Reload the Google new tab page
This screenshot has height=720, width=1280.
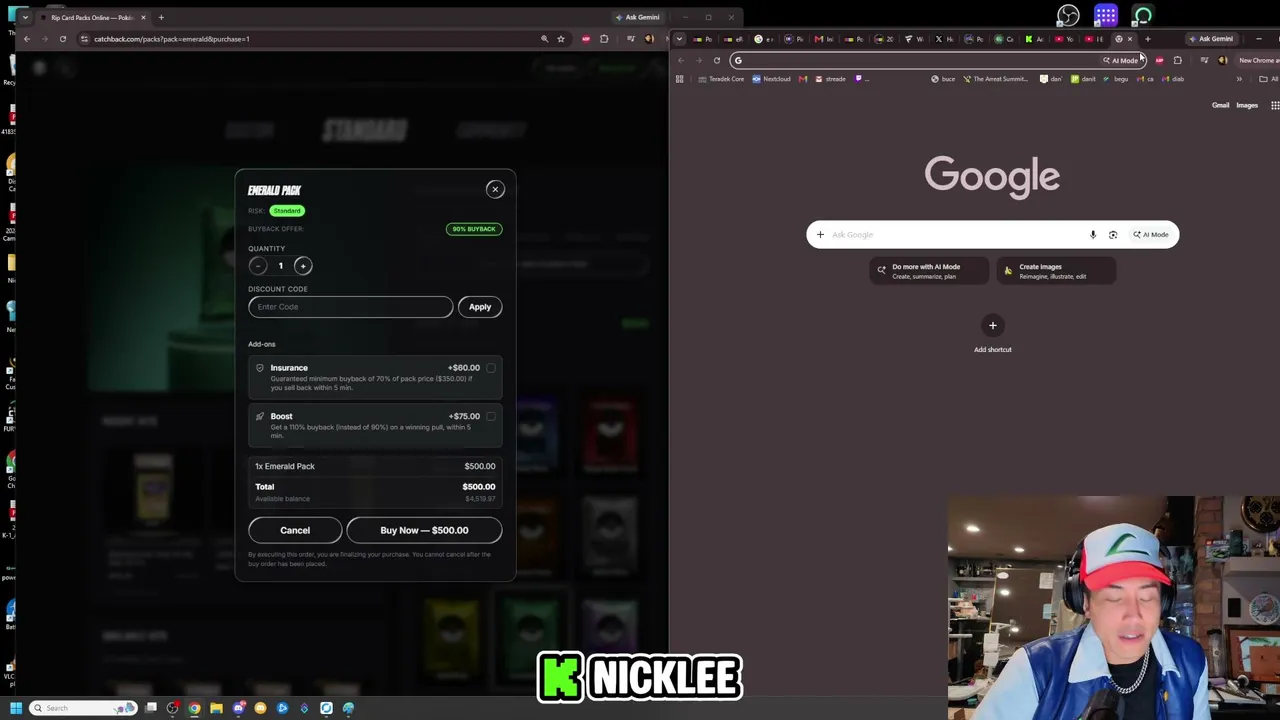[717, 61]
